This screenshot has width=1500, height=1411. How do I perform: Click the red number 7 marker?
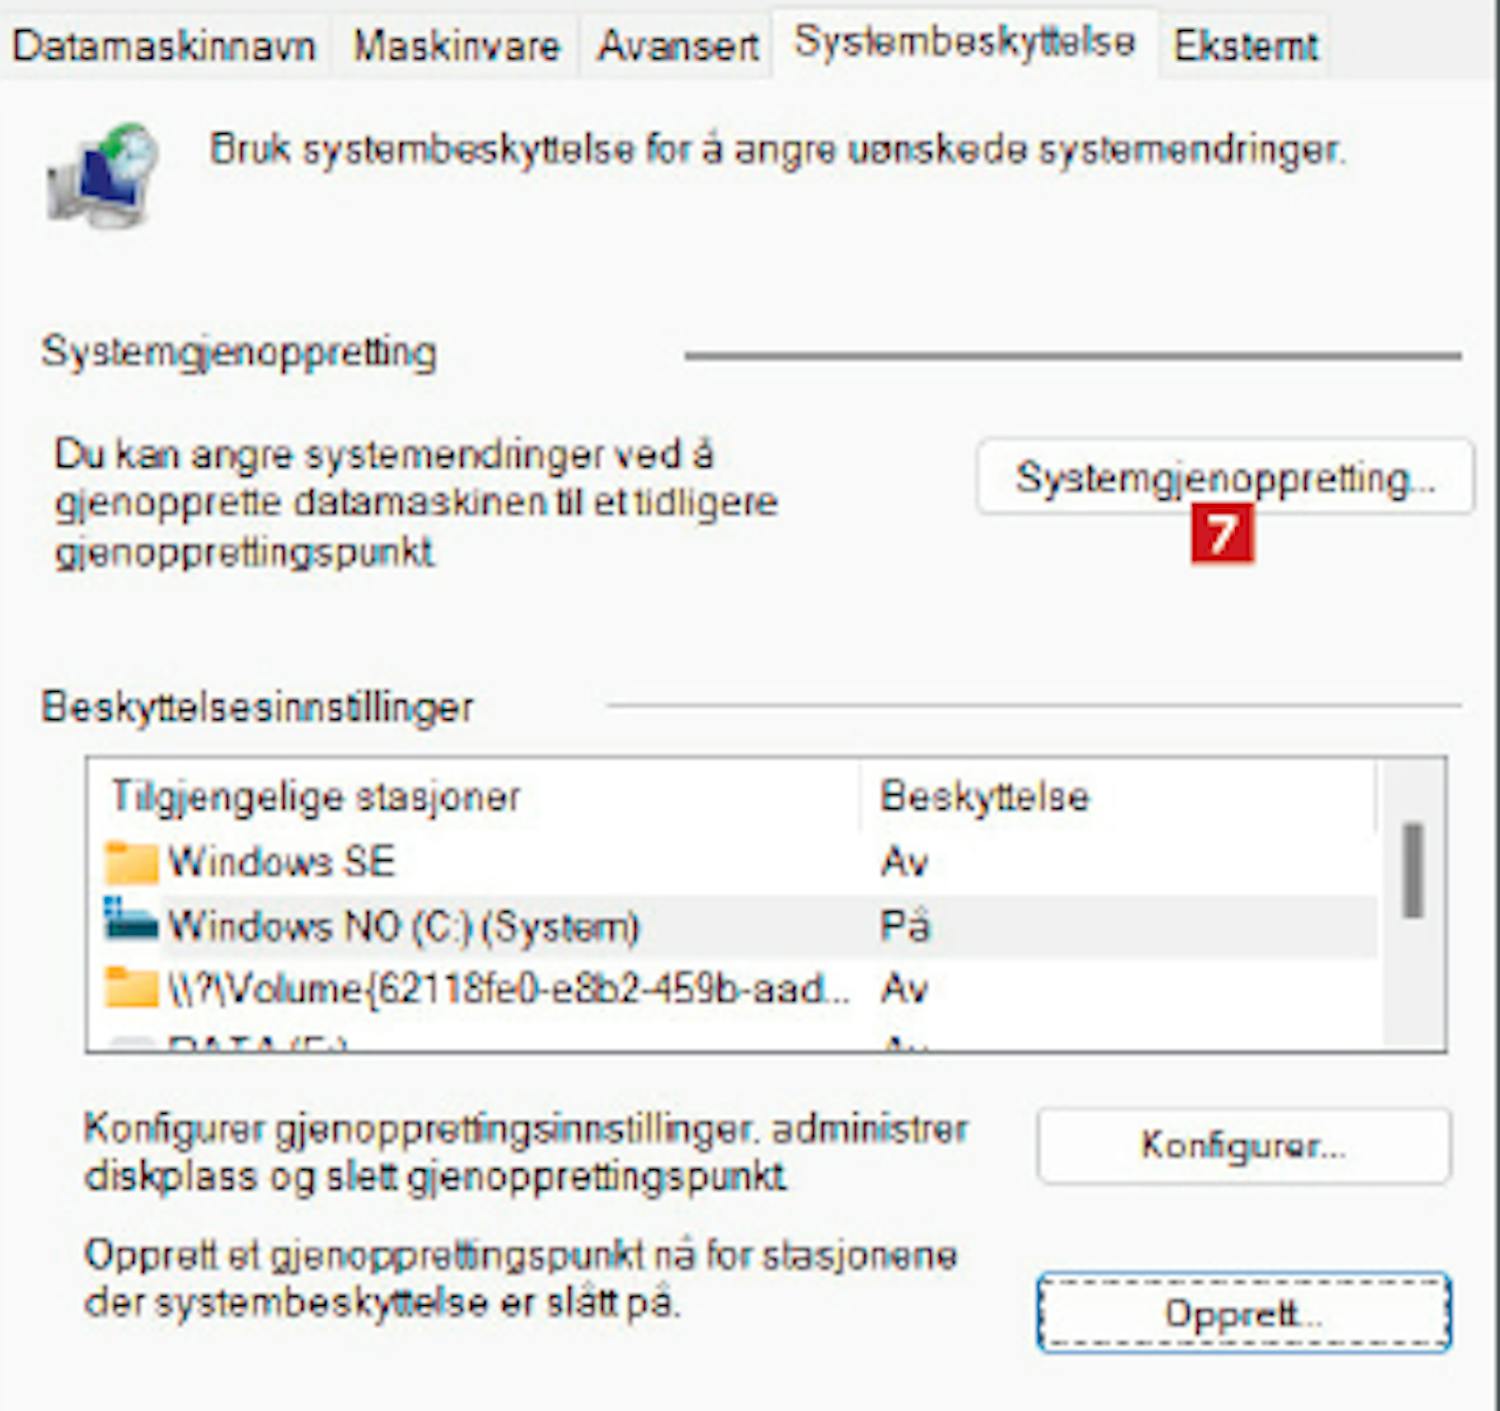pyautogui.click(x=1221, y=535)
